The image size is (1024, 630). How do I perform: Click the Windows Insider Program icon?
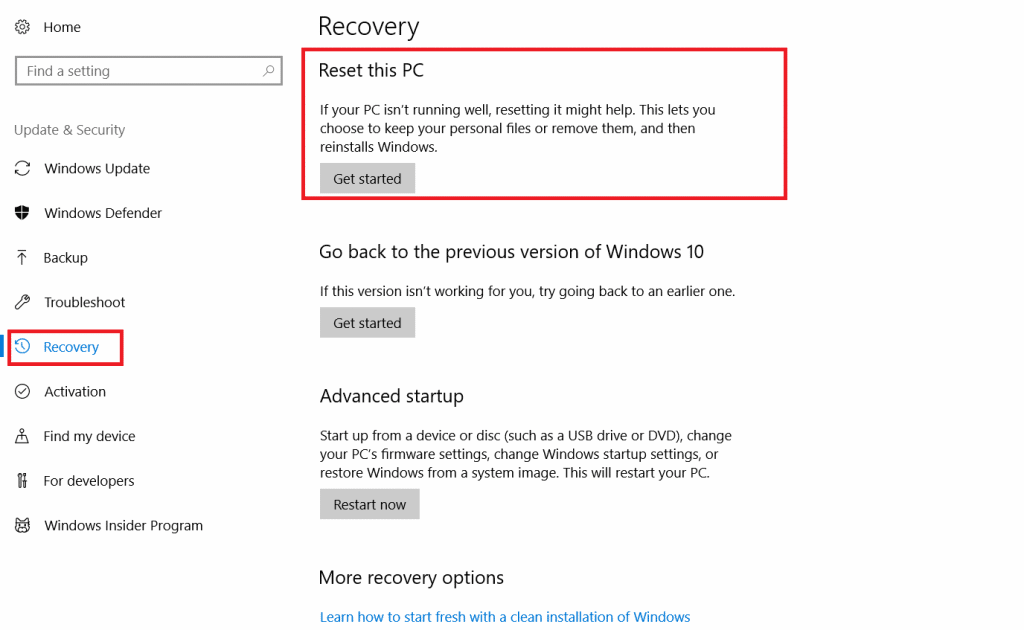[x=22, y=525]
